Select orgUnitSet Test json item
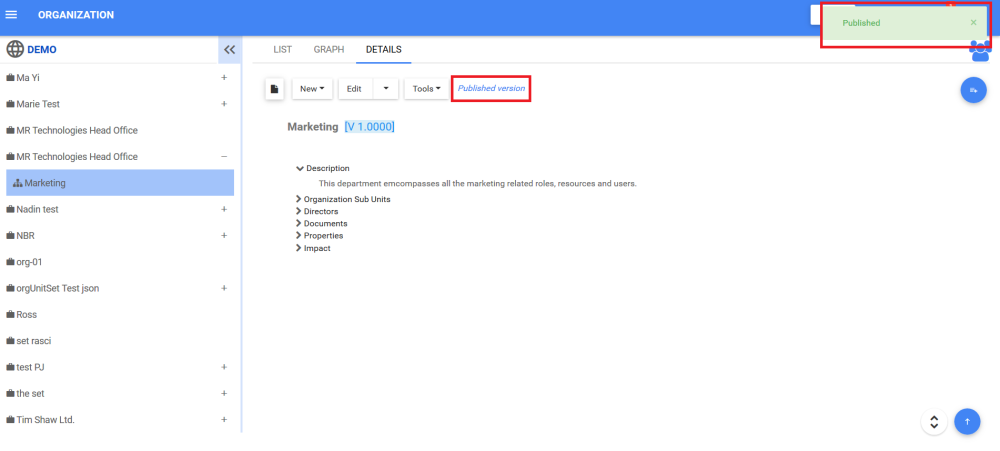Screen dimensions: 1000x451 click(x=57, y=288)
